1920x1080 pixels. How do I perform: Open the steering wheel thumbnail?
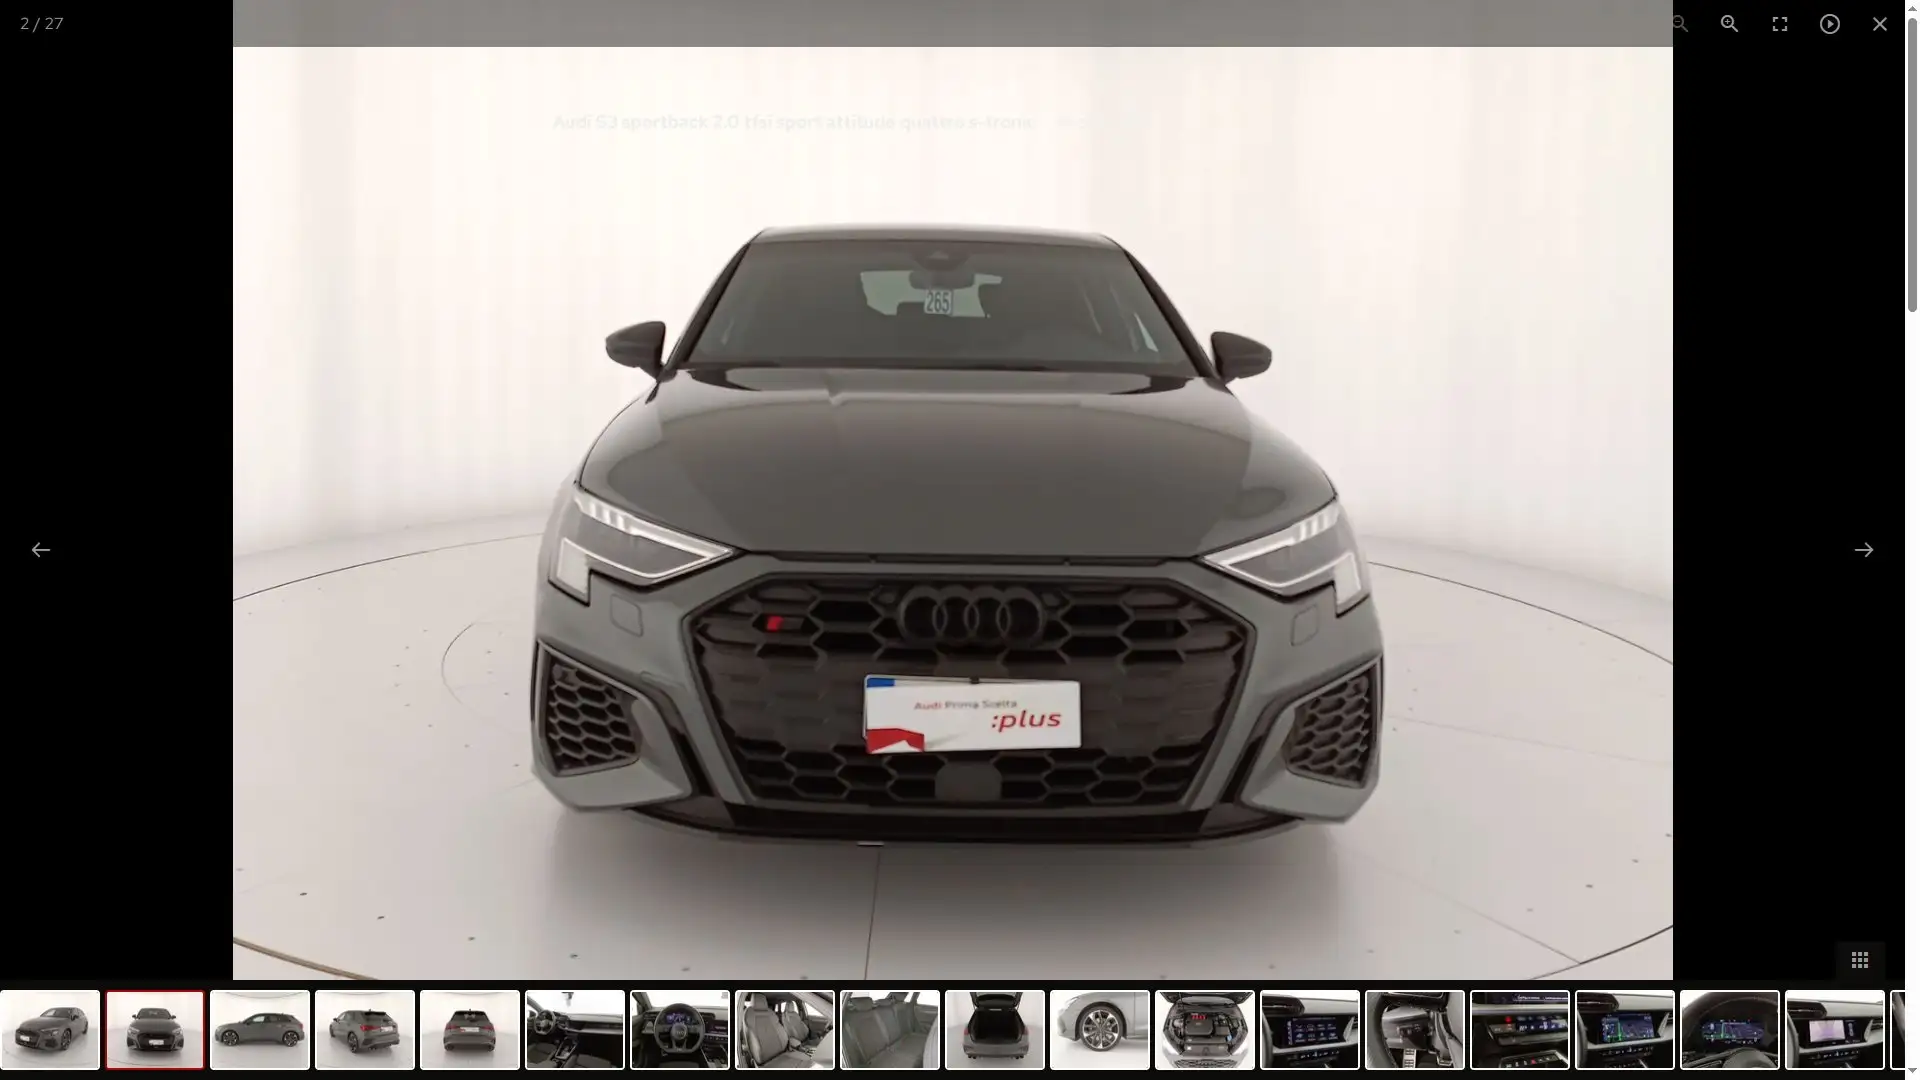680,1030
